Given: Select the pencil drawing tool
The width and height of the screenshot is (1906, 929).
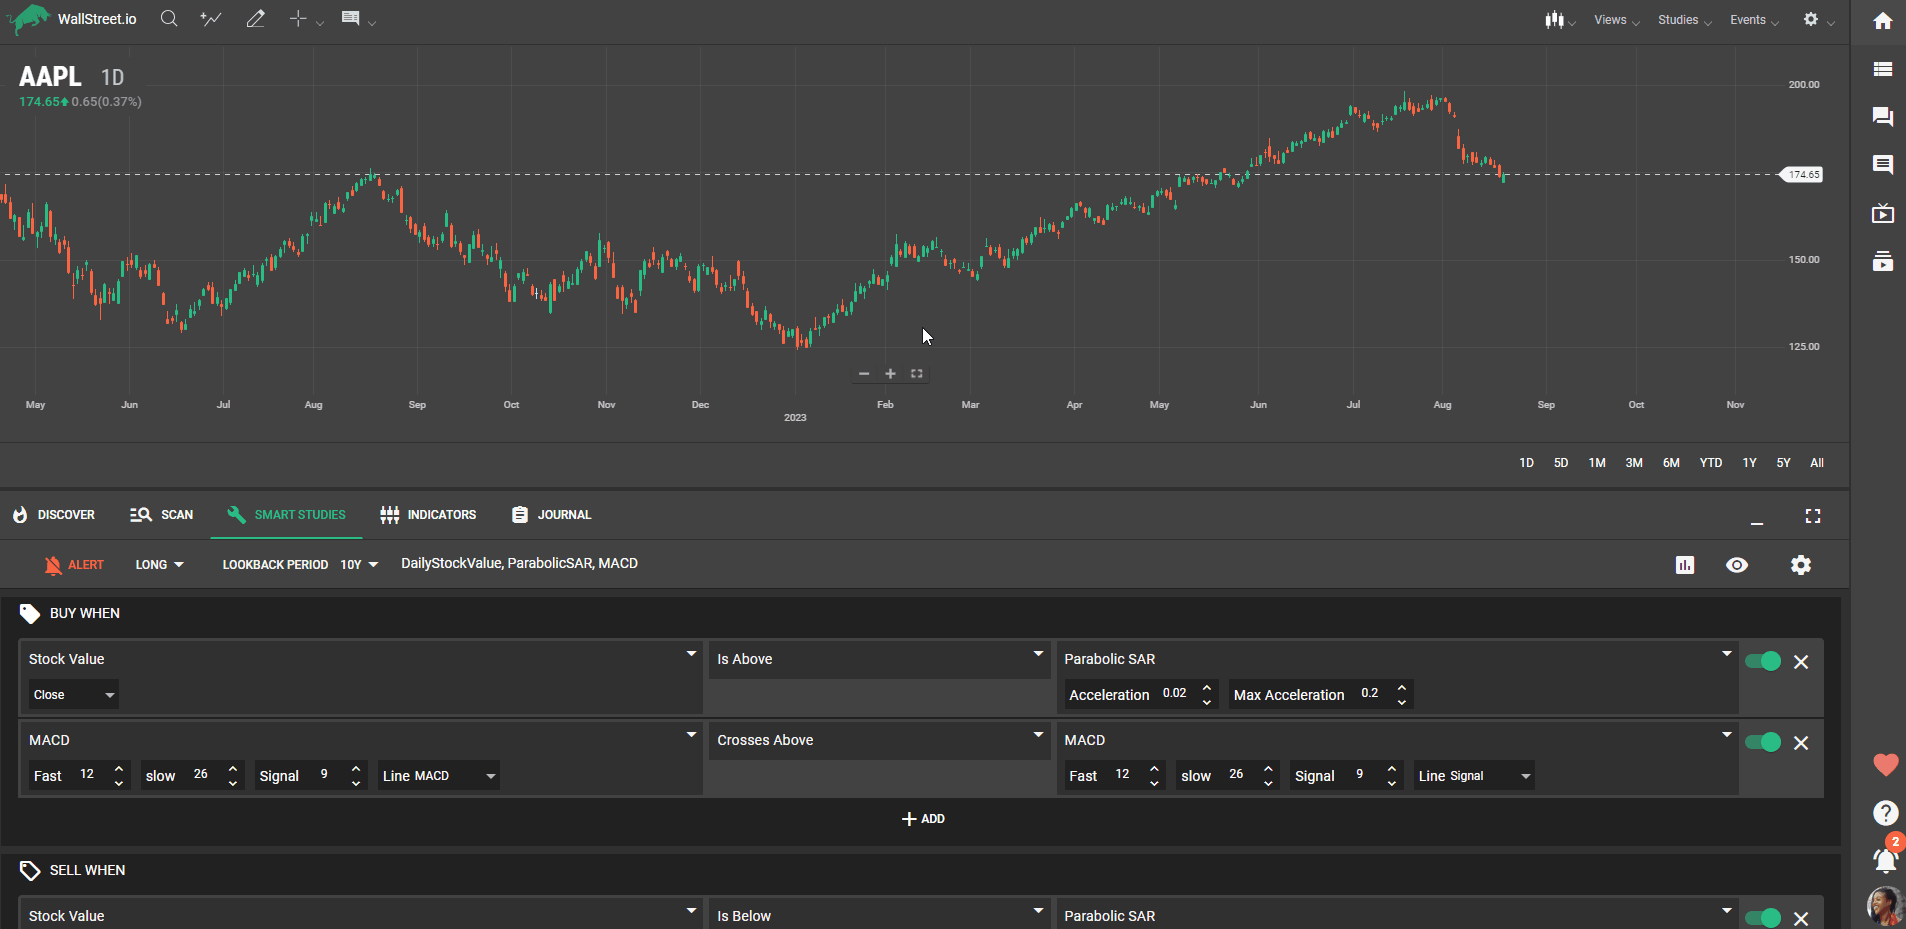Looking at the screenshot, I should [256, 19].
